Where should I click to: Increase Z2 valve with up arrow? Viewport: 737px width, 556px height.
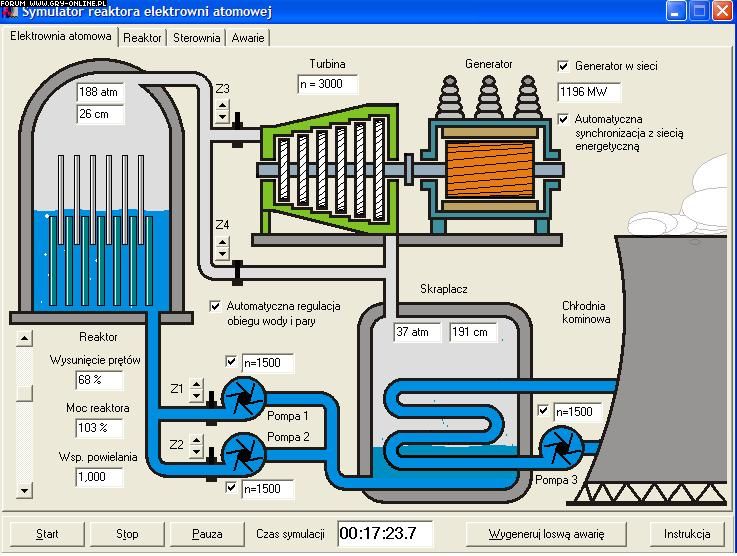tap(196, 440)
